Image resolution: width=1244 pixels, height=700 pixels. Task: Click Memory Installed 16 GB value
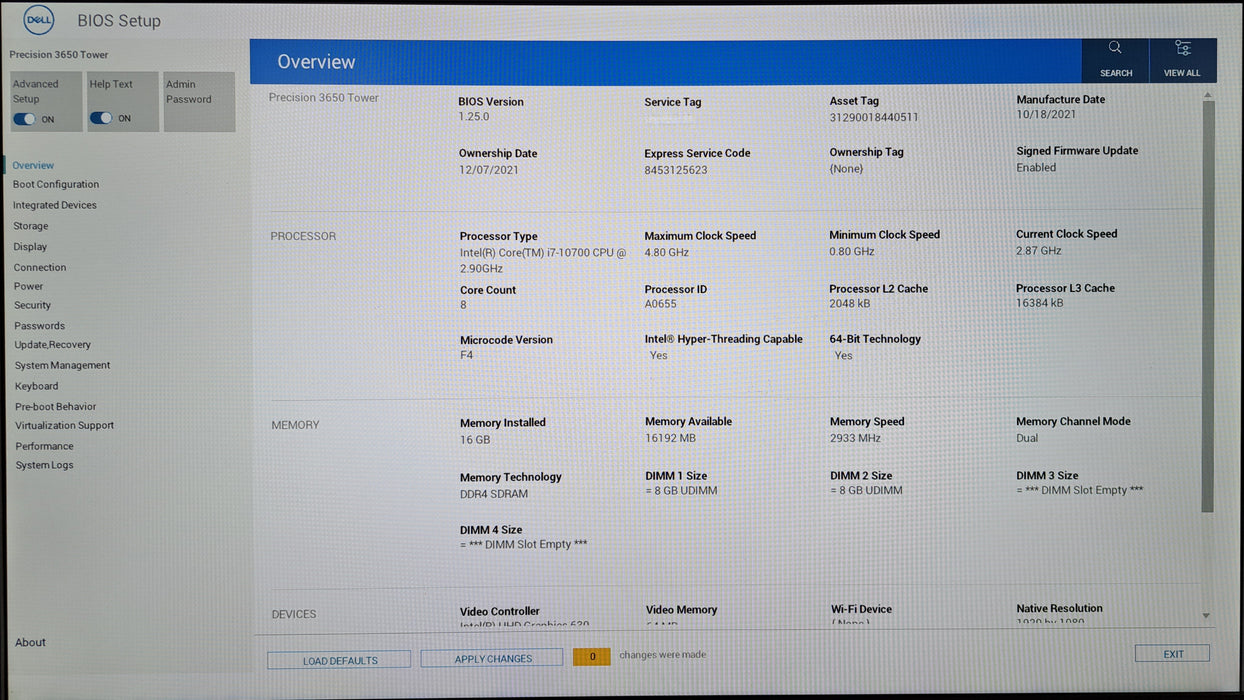pos(475,439)
